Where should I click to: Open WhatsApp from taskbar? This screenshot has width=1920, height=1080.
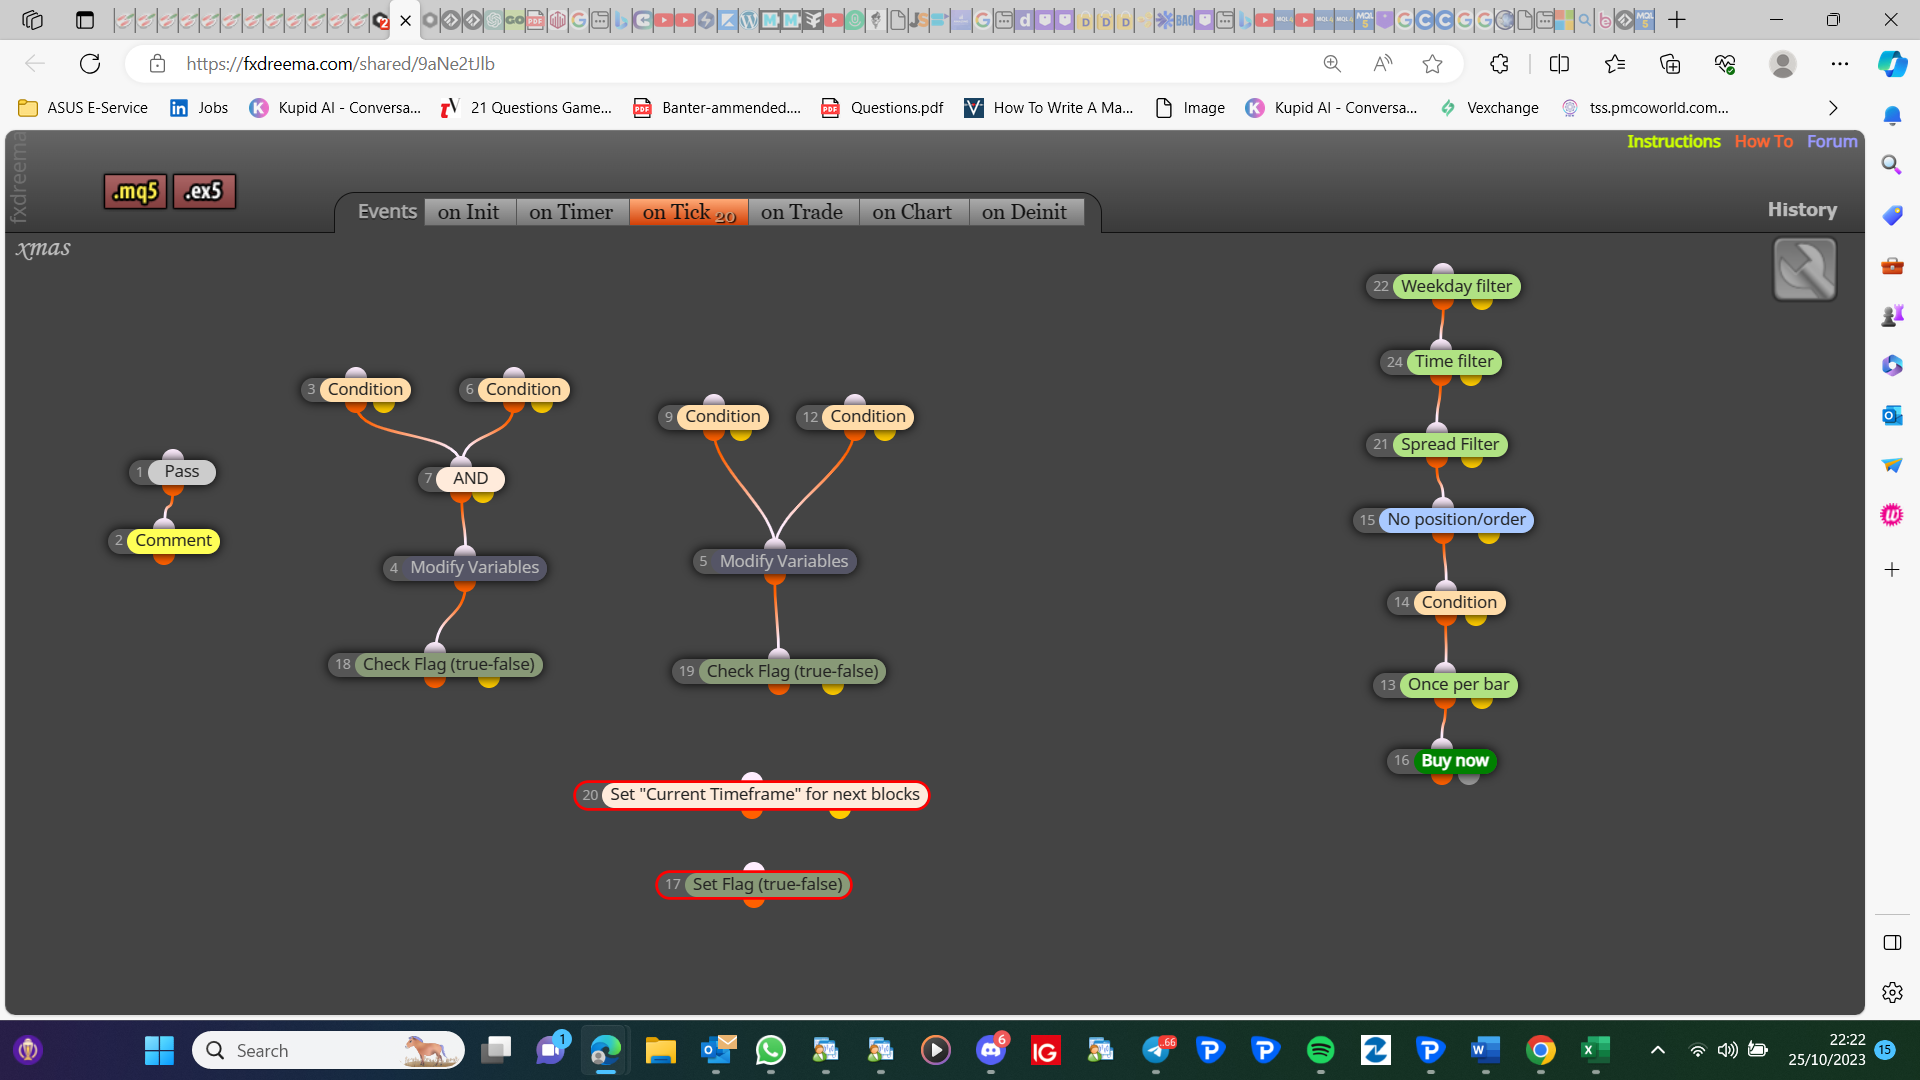click(x=771, y=1050)
